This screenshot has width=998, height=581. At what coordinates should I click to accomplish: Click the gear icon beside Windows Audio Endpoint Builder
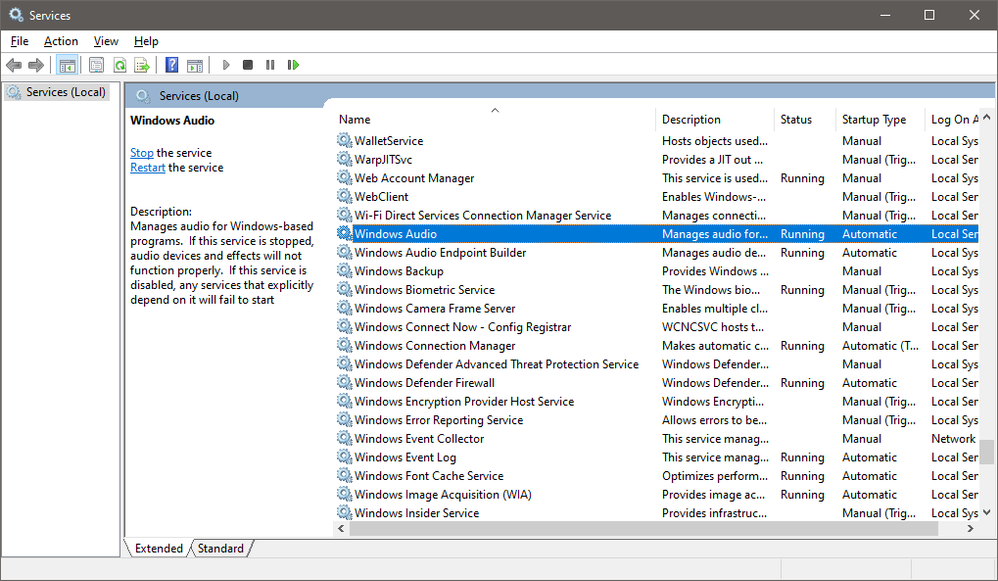344,253
